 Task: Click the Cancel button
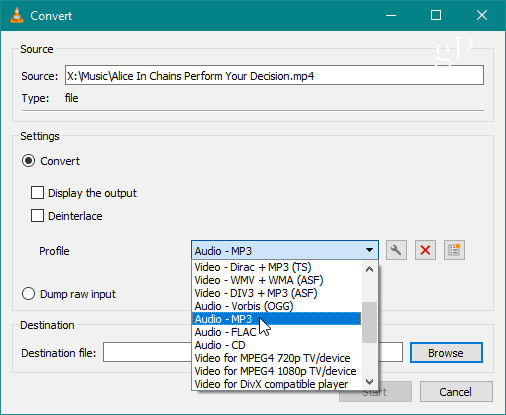456,392
